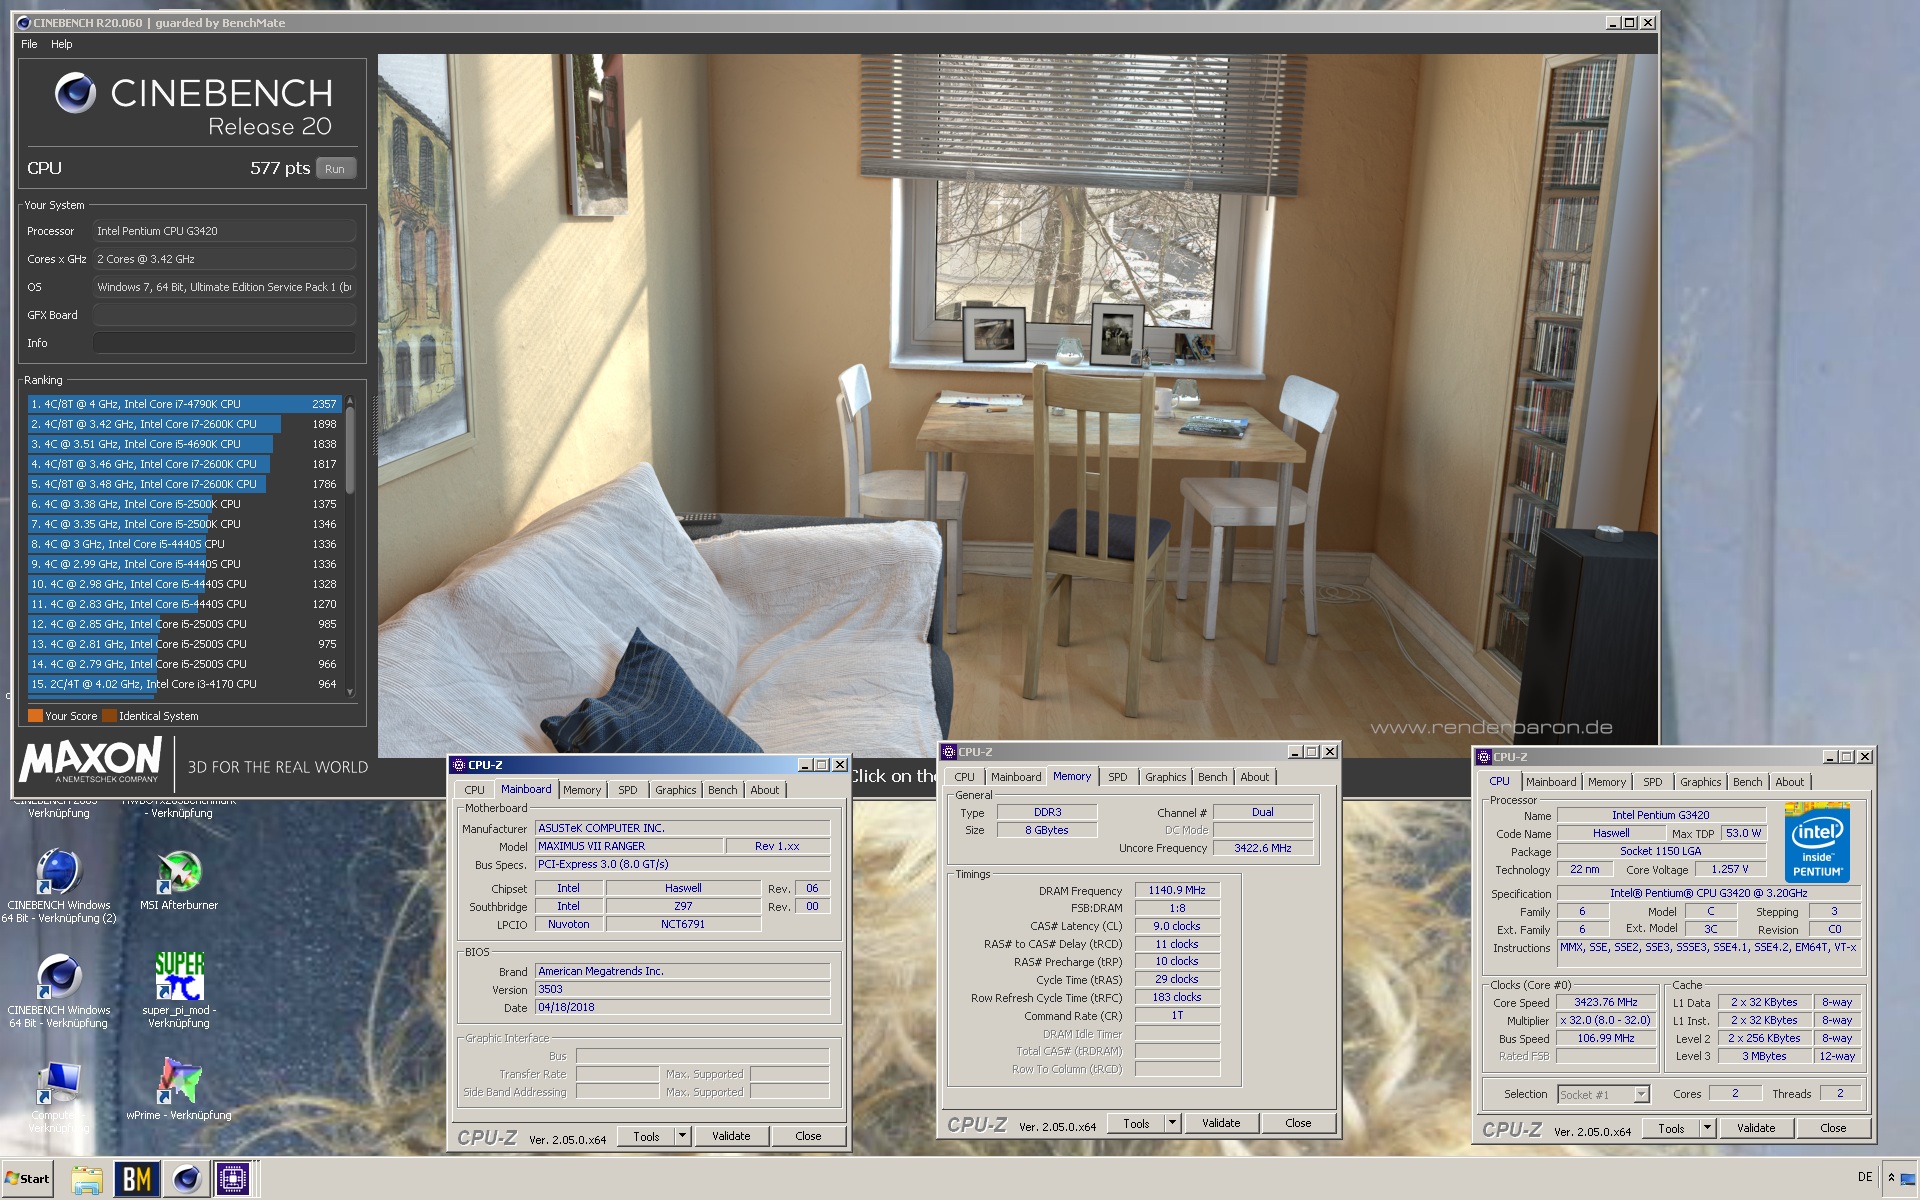Click the Run button next to CPU score
Viewport: 1920px width, 1200px height.
click(x=335, y=169)
